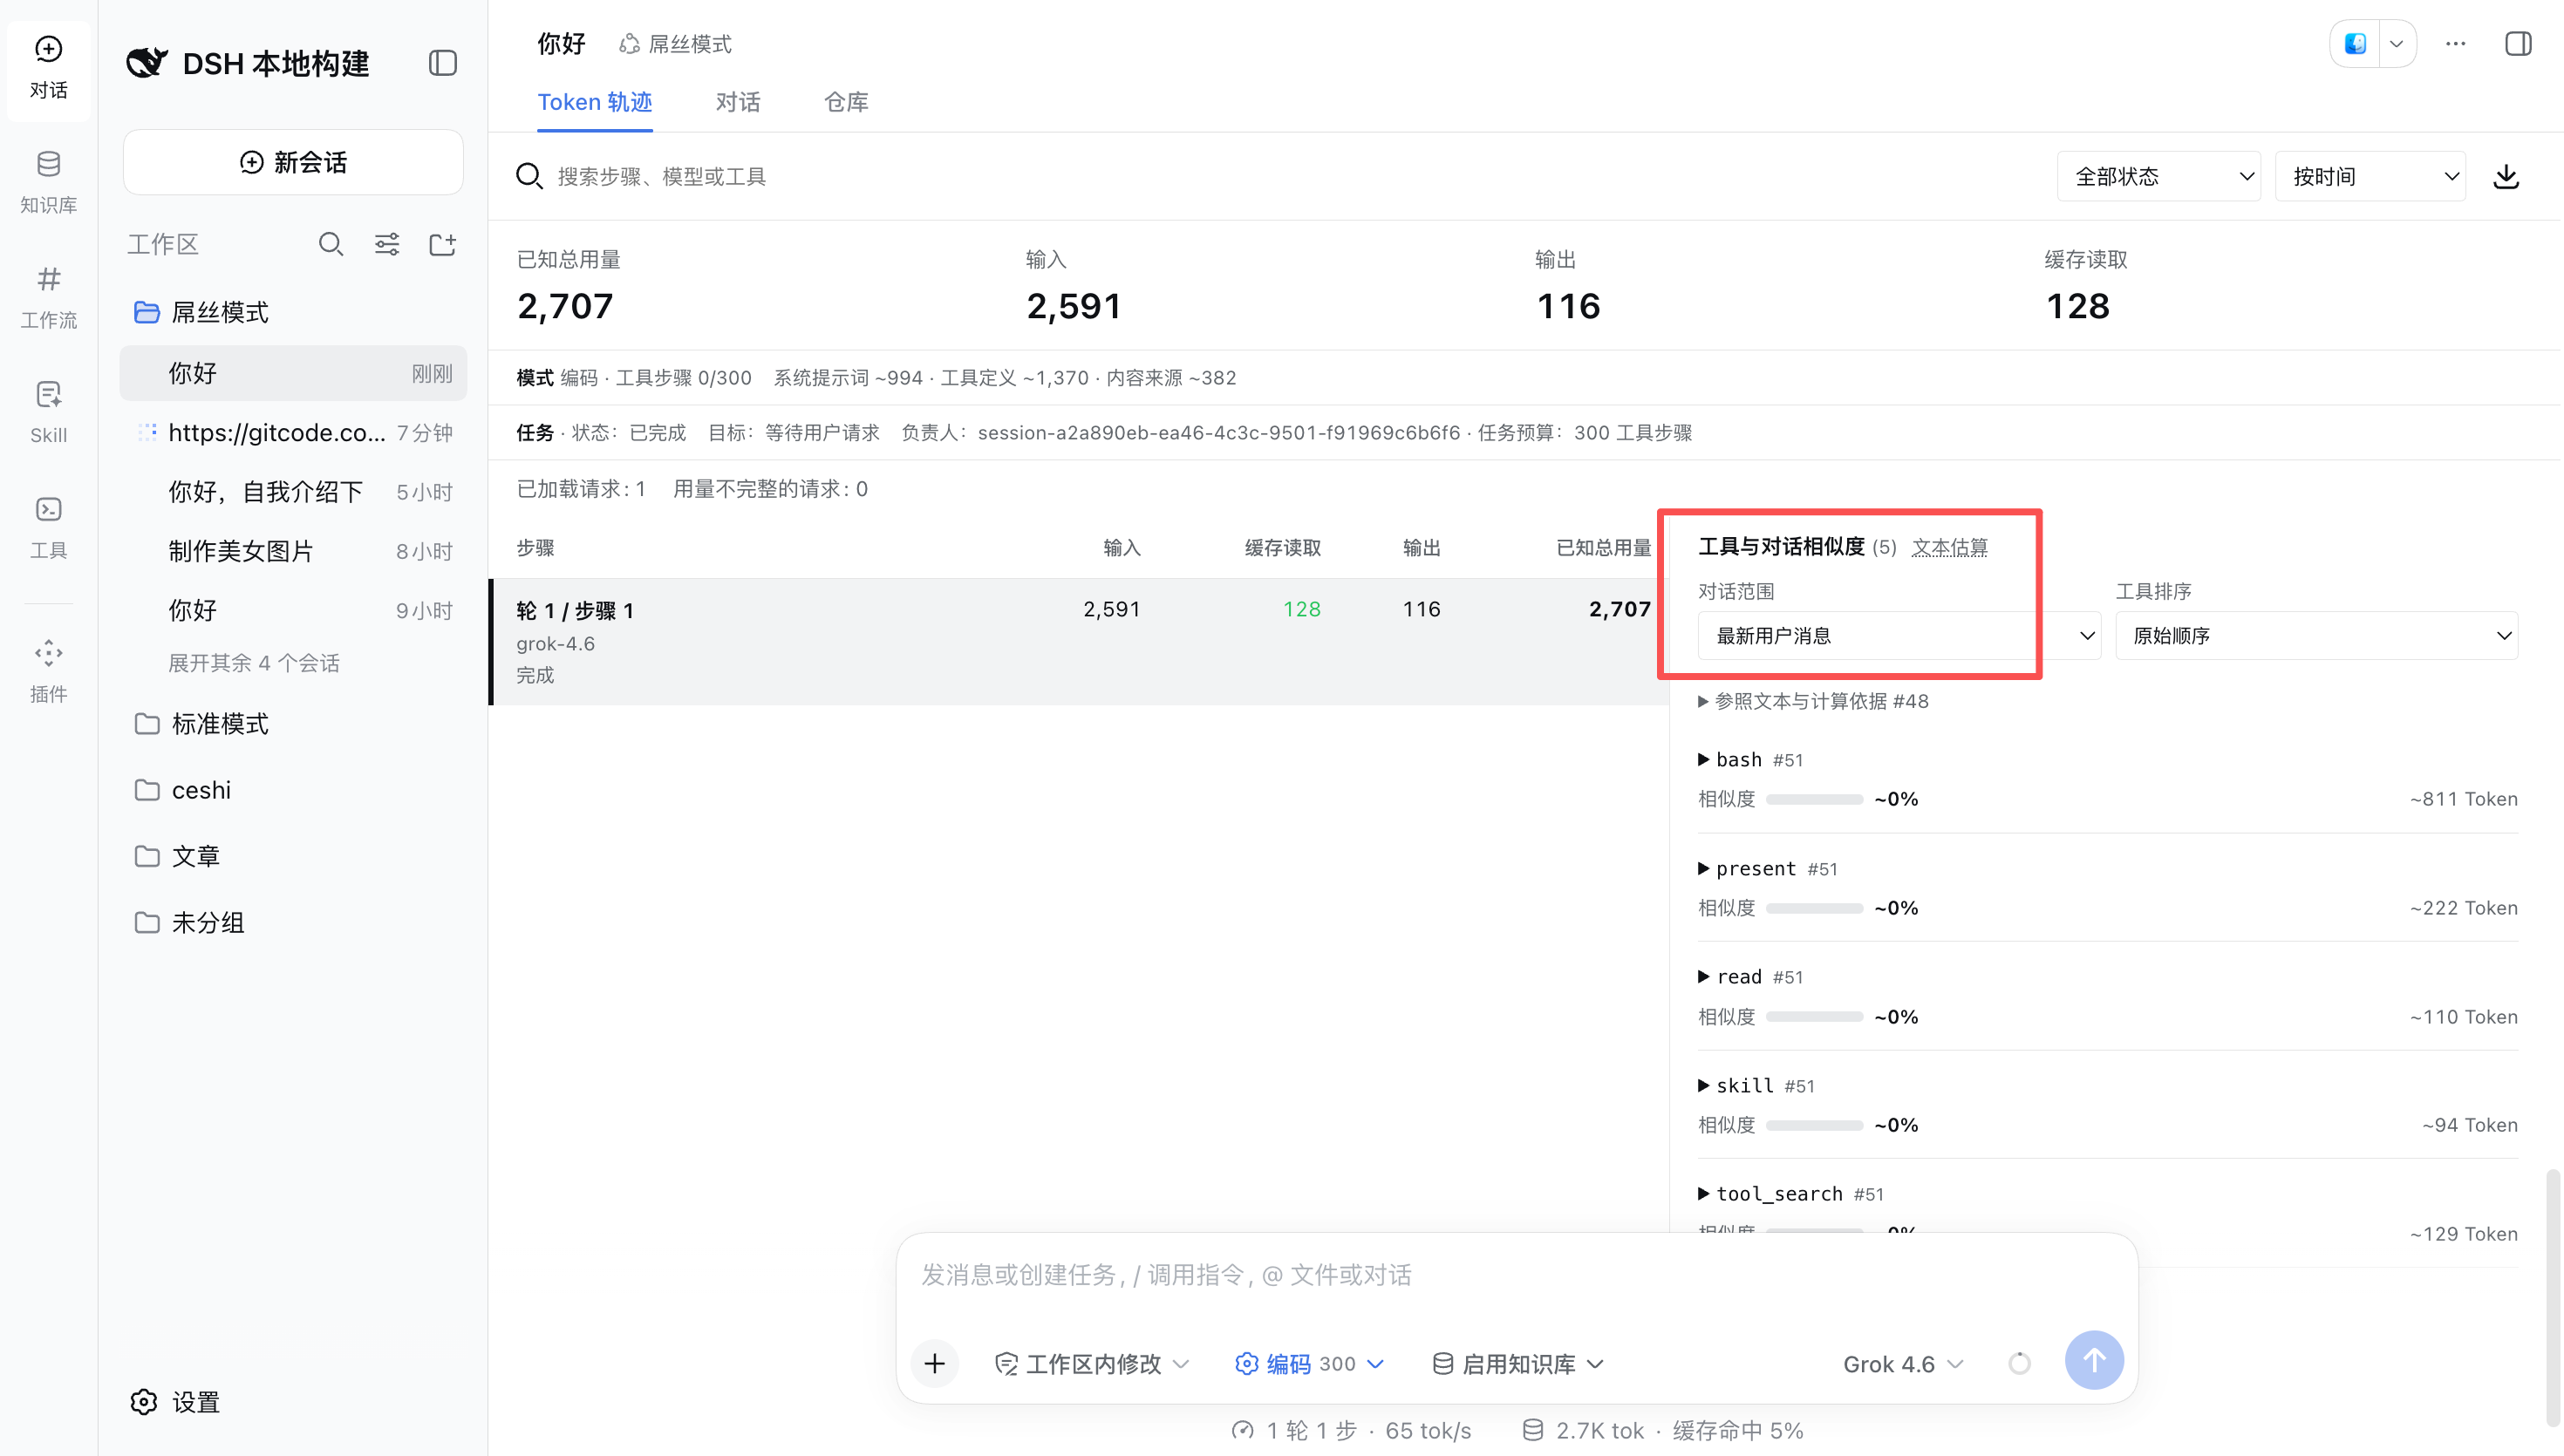Add attachment with the plus button
The image size is (2564, 1456).
tap(934, 1363)
